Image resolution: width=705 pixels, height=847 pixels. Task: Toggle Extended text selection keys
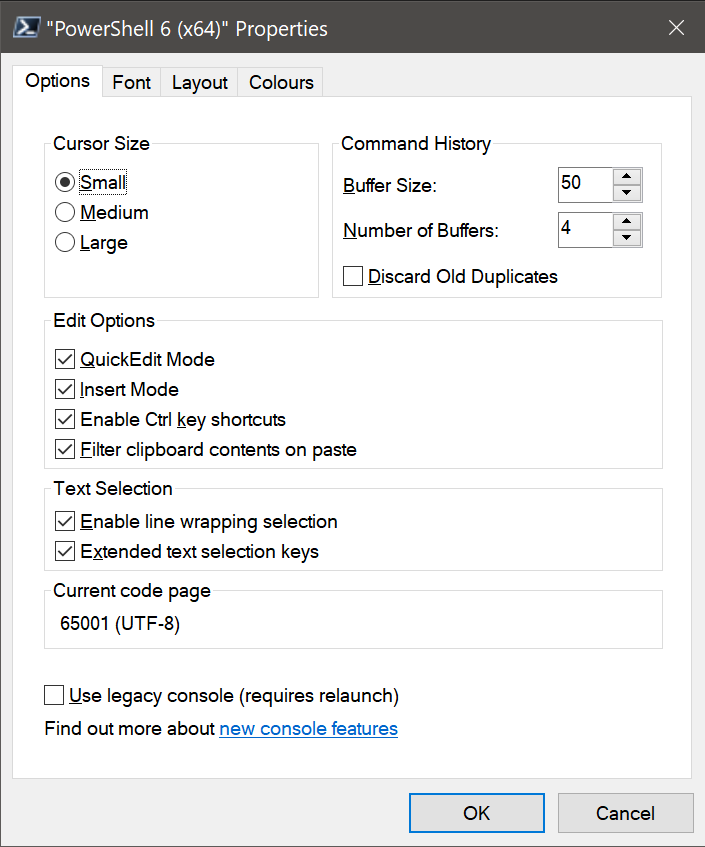pos(65,552)
